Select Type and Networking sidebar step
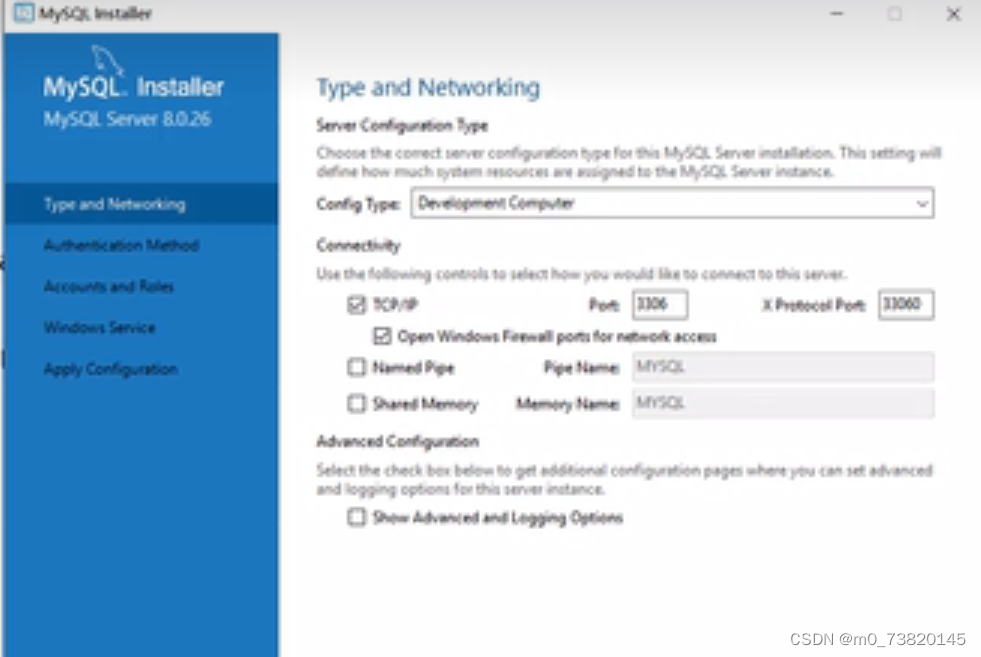 (x=141, y=204)
